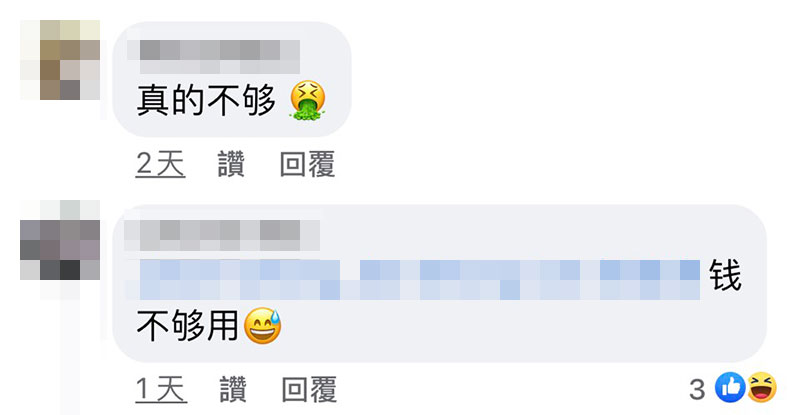The height and width of the screenshot is (415, 800).
Task: Open the first commenter's profile picture
Action: (60, 60)
